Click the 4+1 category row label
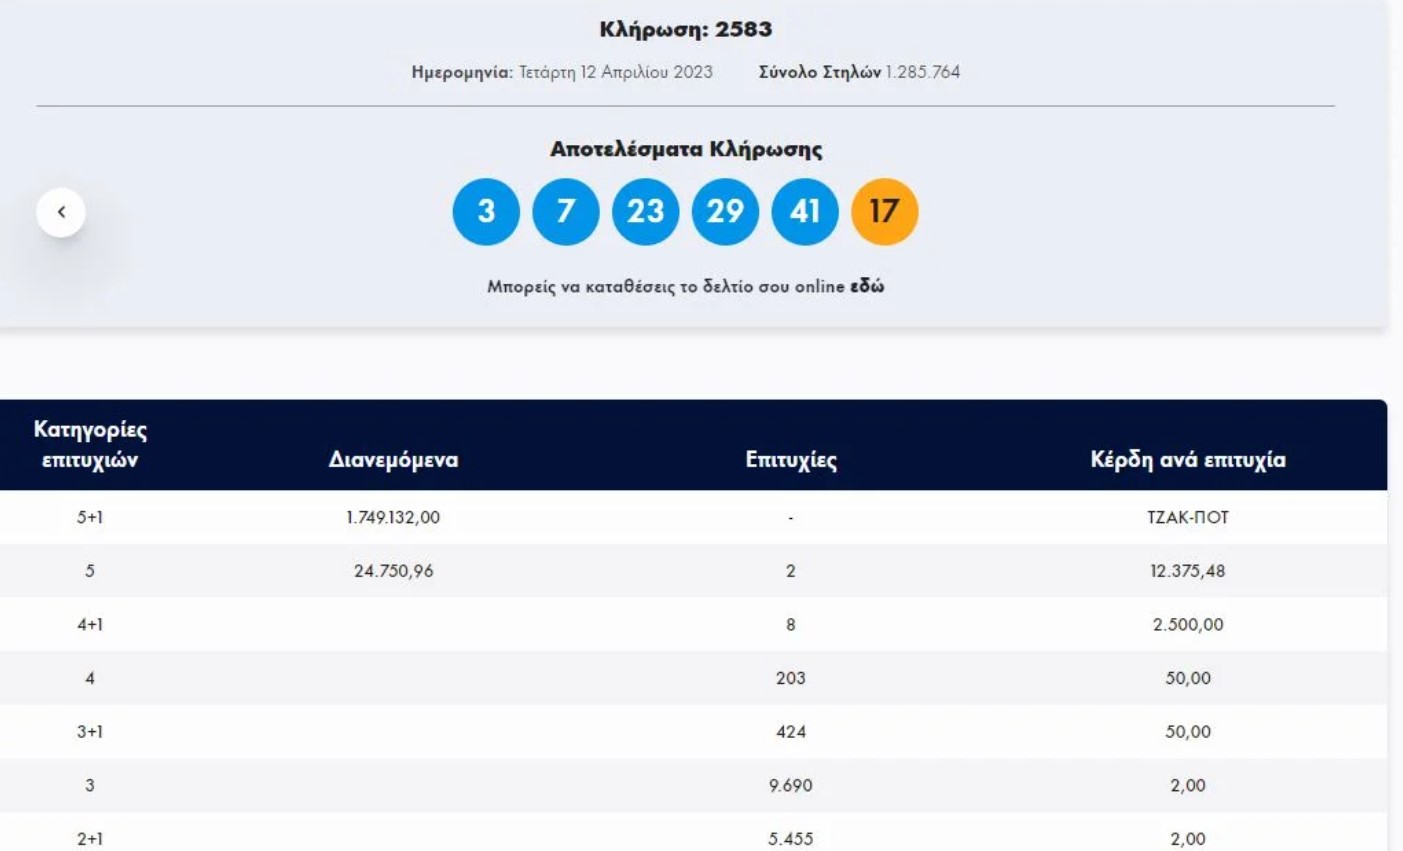Image resolution: width=1403 pixels, height=851 pixels. coord(90,625)
